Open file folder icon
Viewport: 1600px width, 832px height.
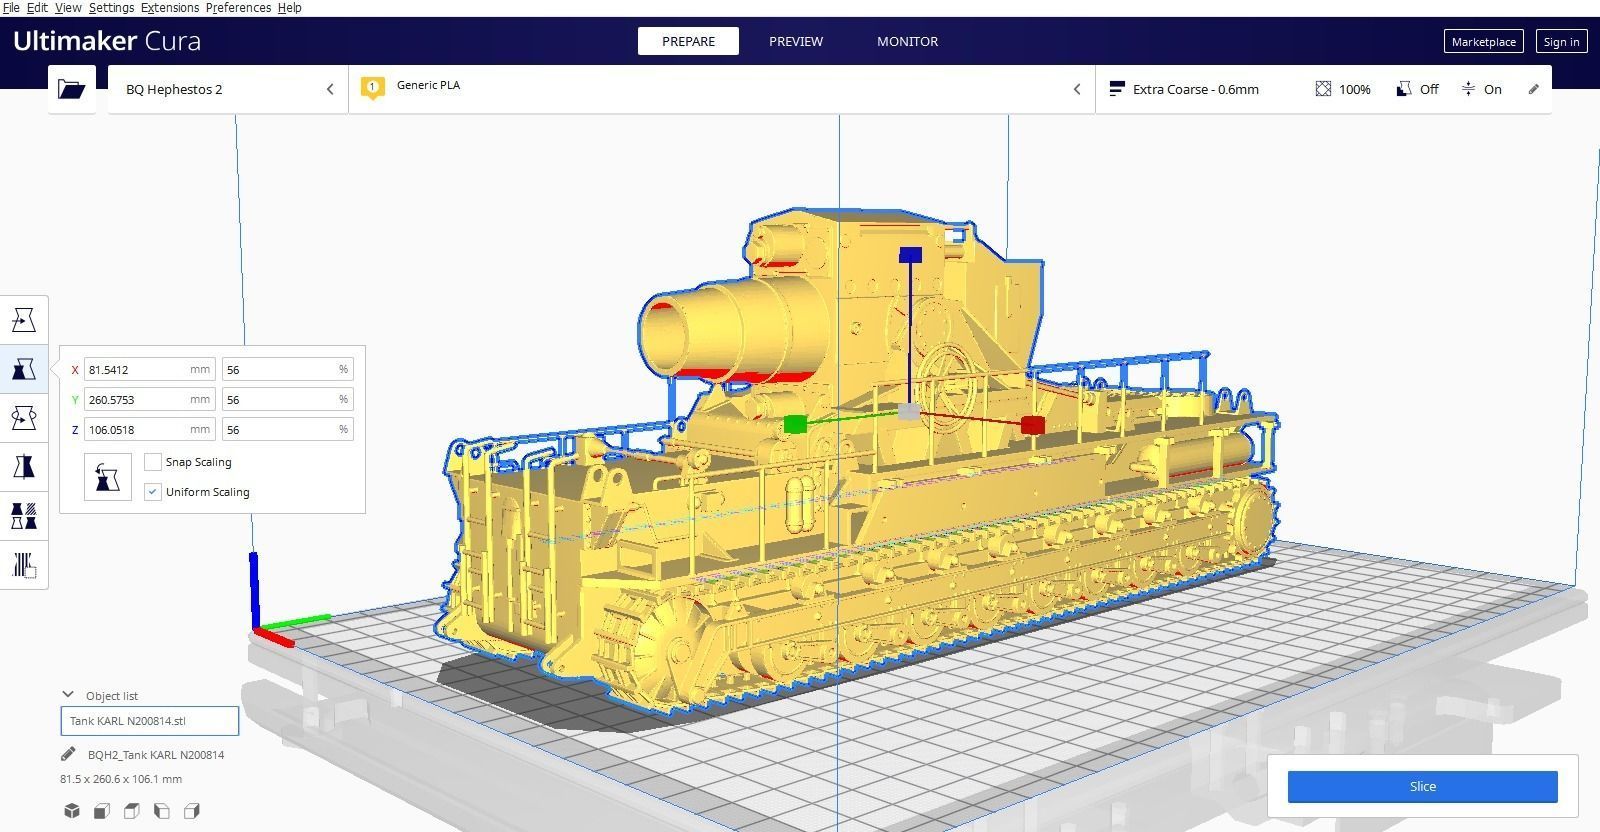(x=72, y=89)
